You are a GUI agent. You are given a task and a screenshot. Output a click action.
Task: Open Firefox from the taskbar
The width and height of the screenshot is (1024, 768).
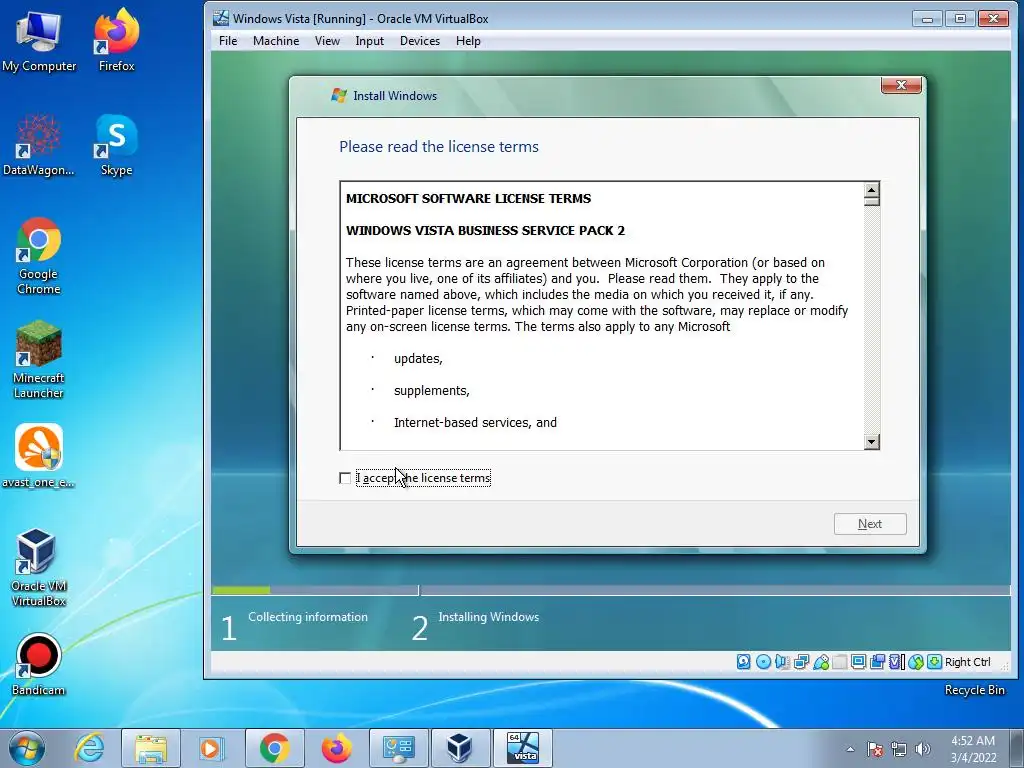point(336,748)
